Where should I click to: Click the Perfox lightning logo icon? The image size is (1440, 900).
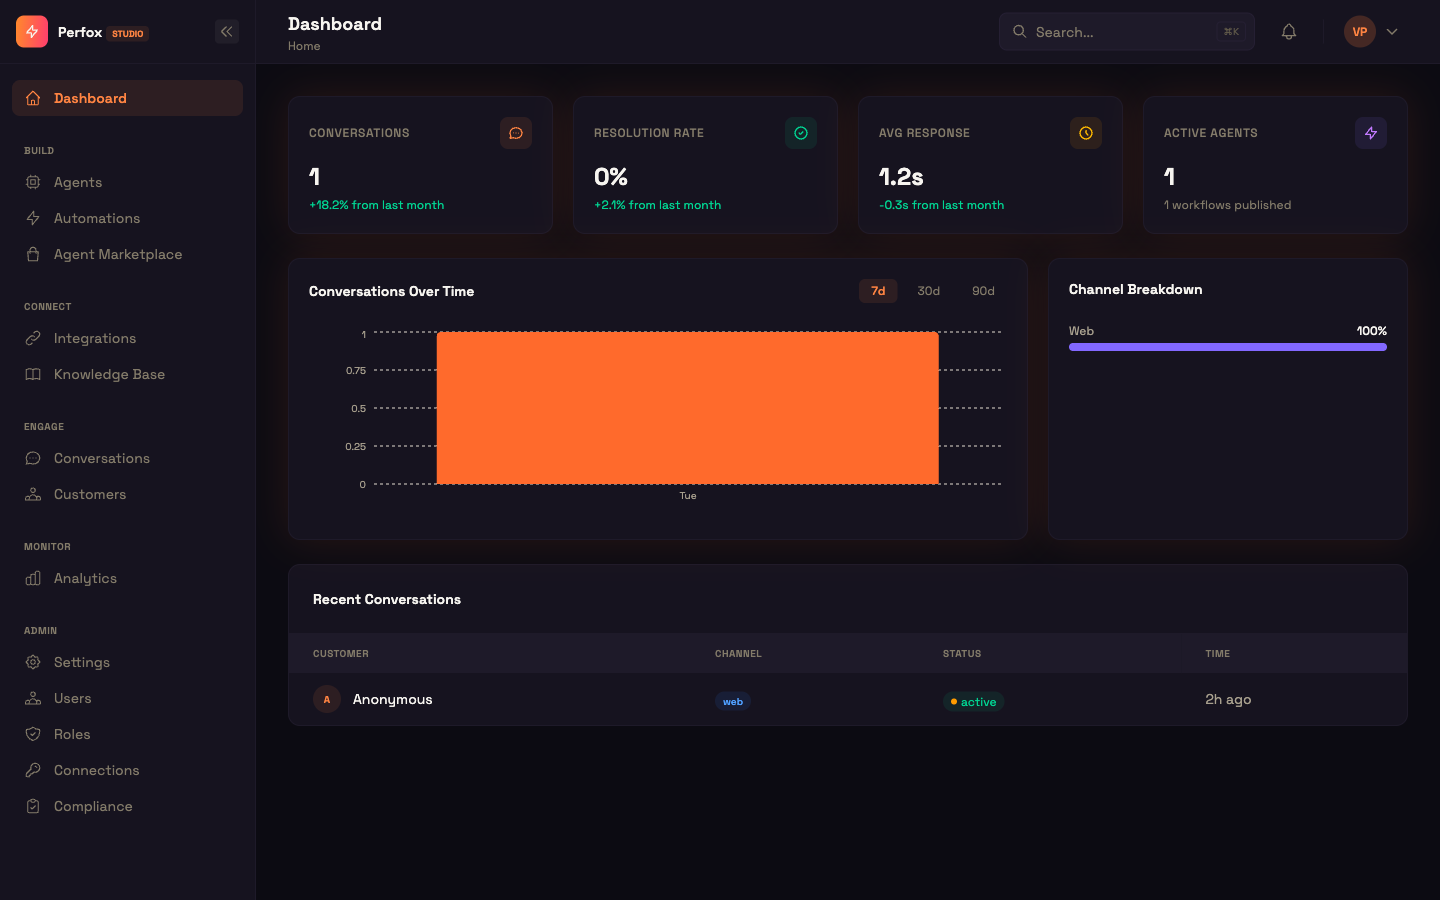click(32, 32)
